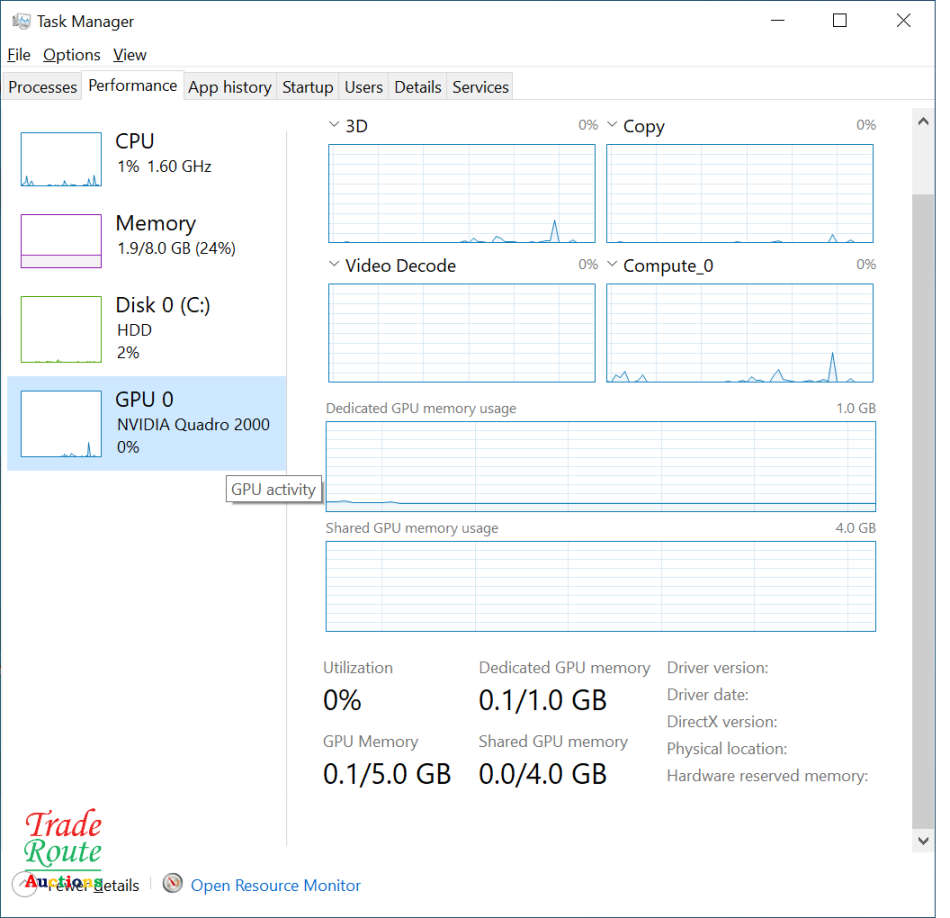
Task: Switch to the Services tab
Action: [x=480, y=87]
